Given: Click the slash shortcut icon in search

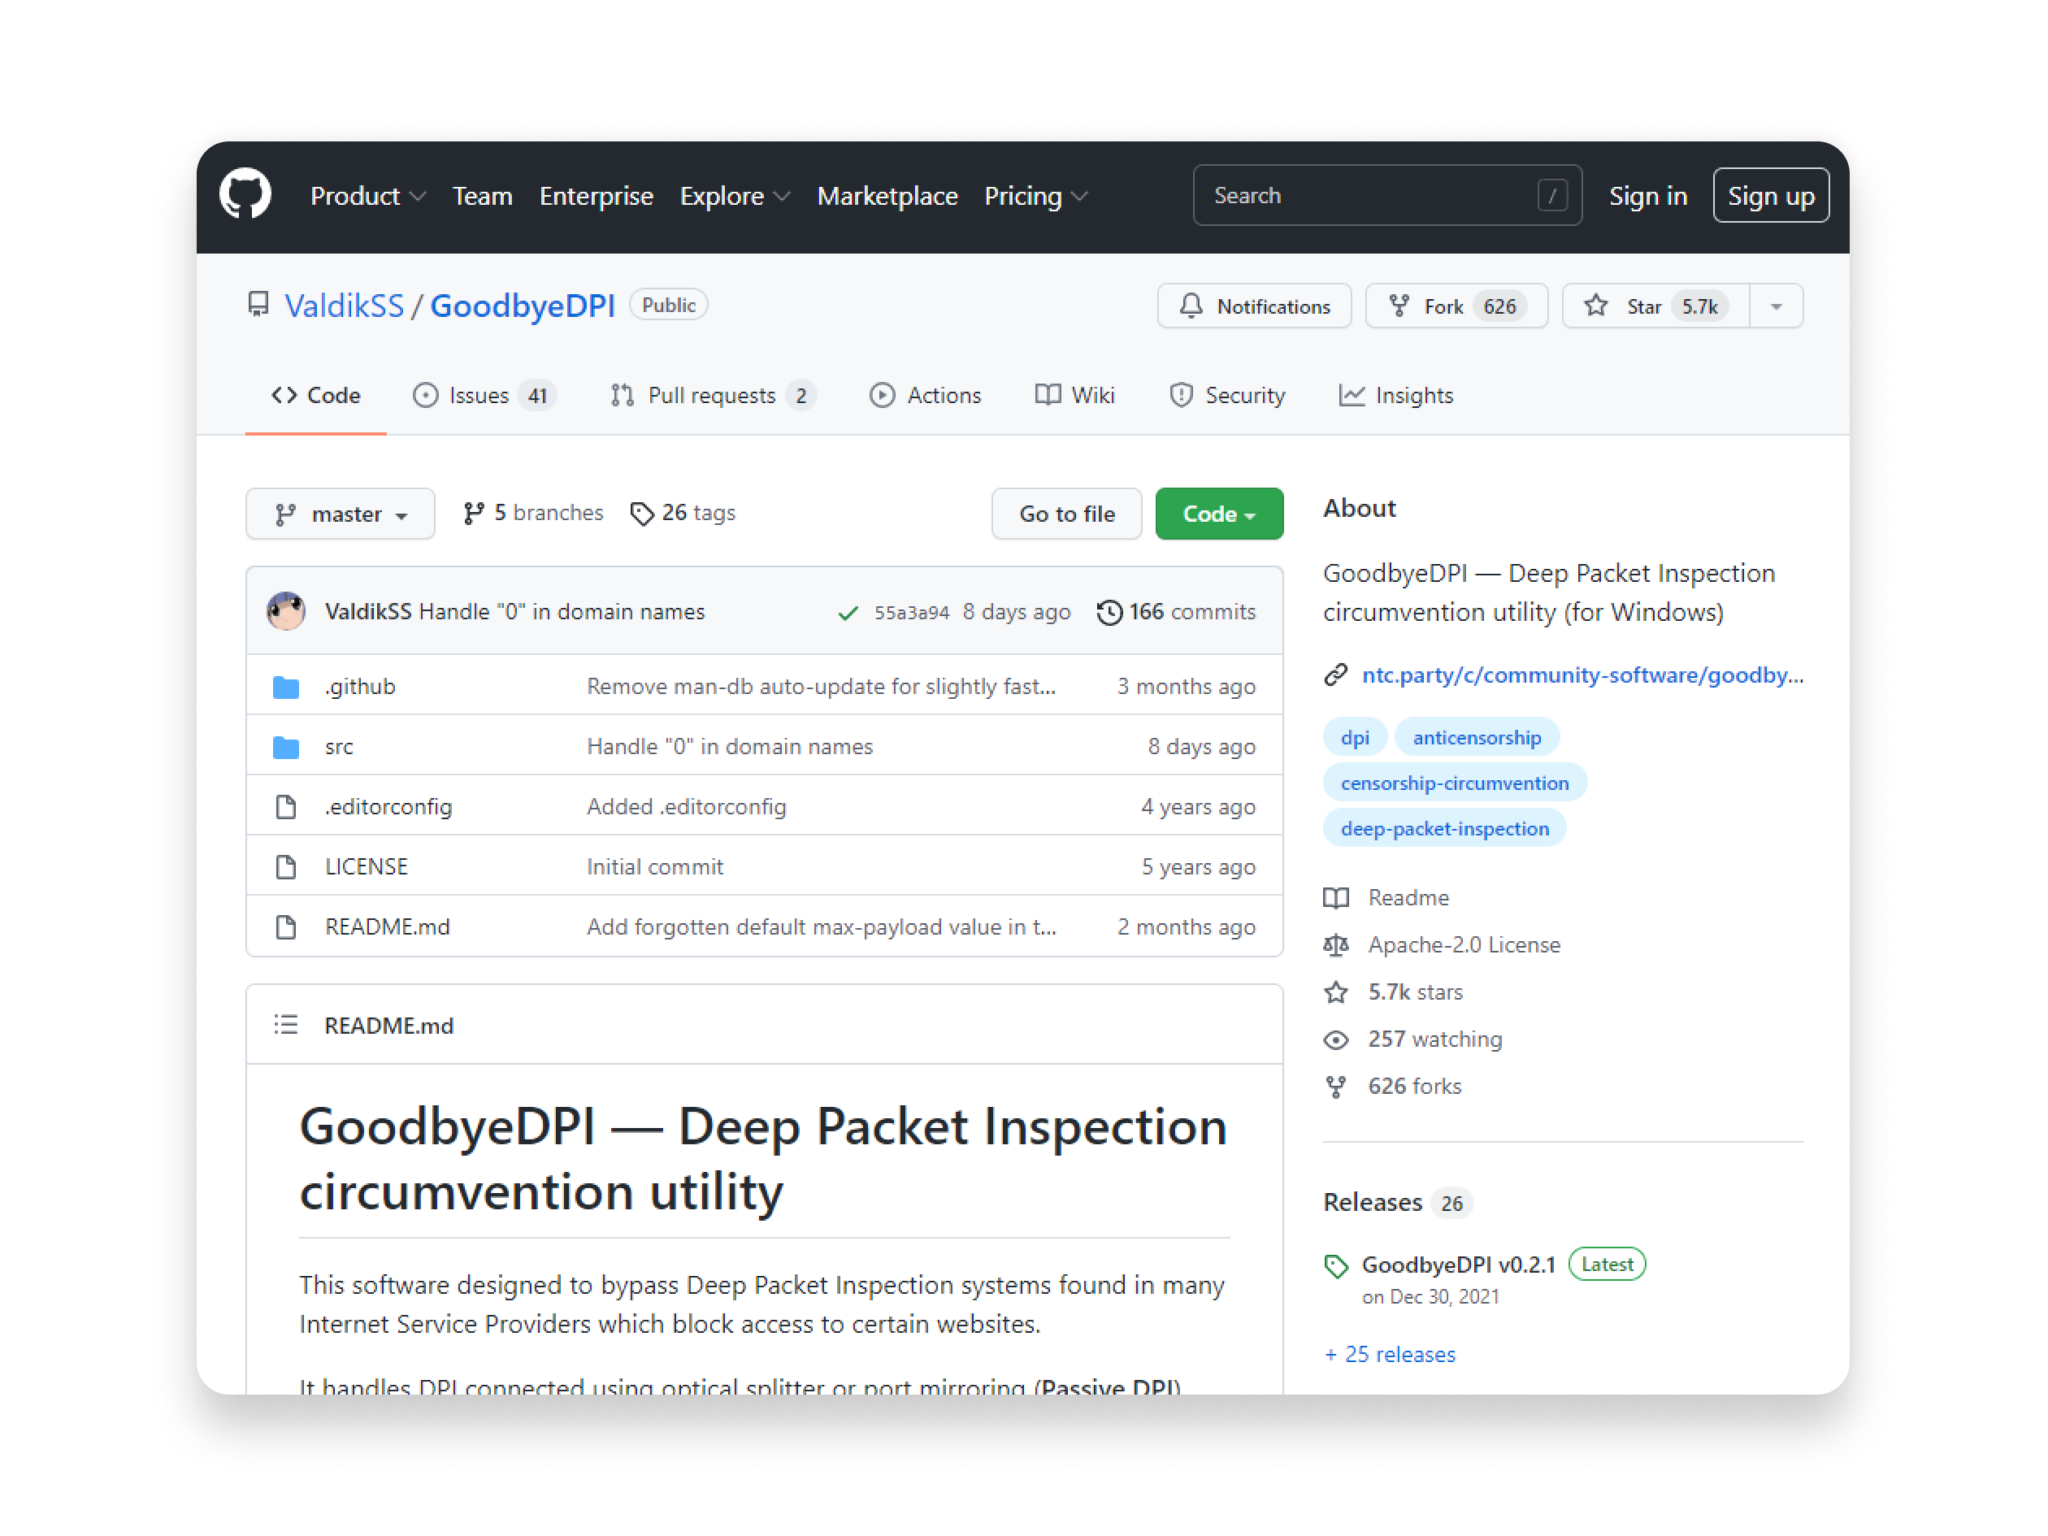Looking at the screenshot, I should (x=1552, y=195).
